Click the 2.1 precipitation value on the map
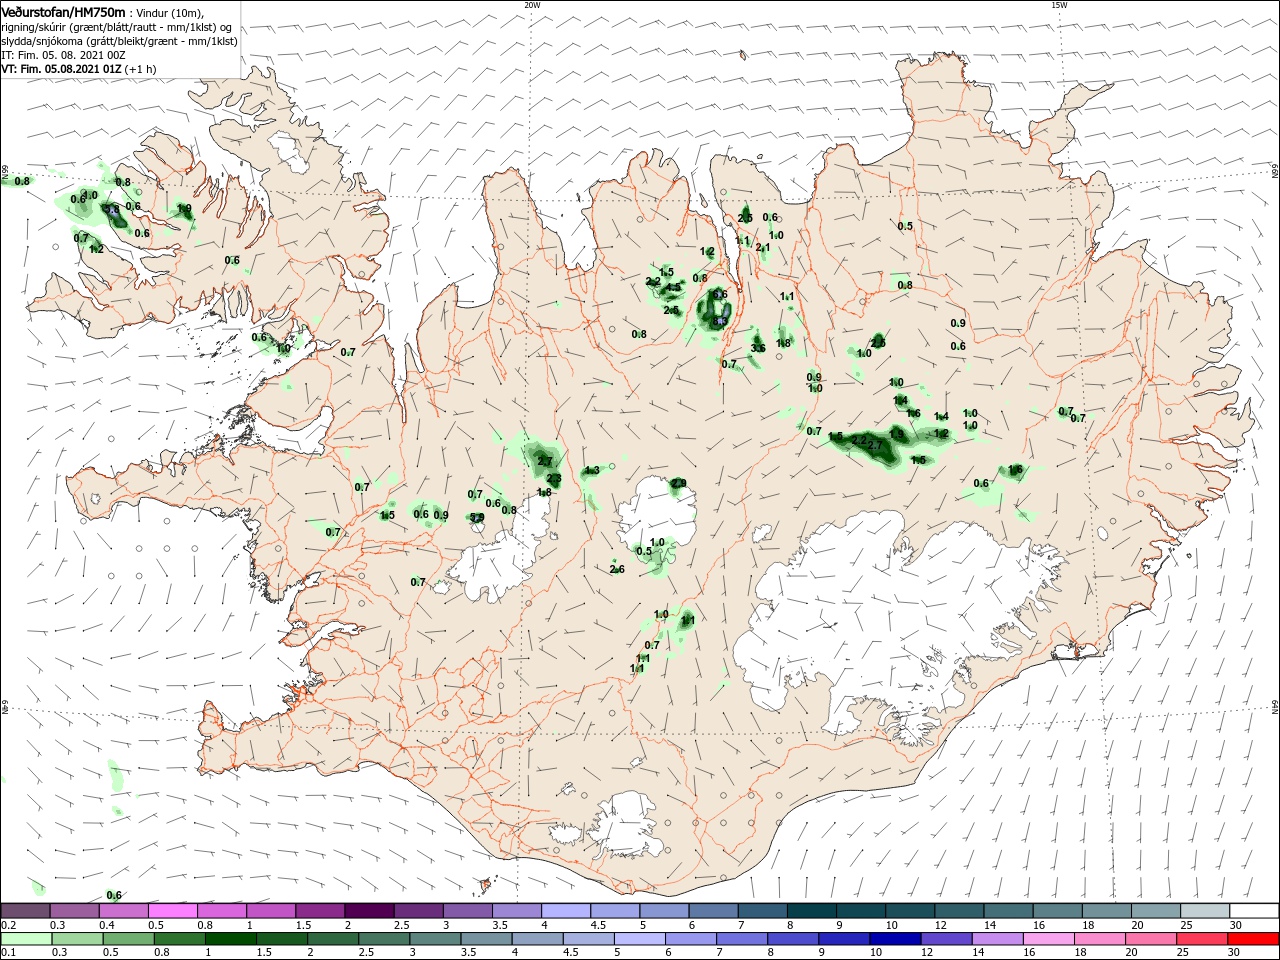The image size is (1280, 960). point(763,247)
